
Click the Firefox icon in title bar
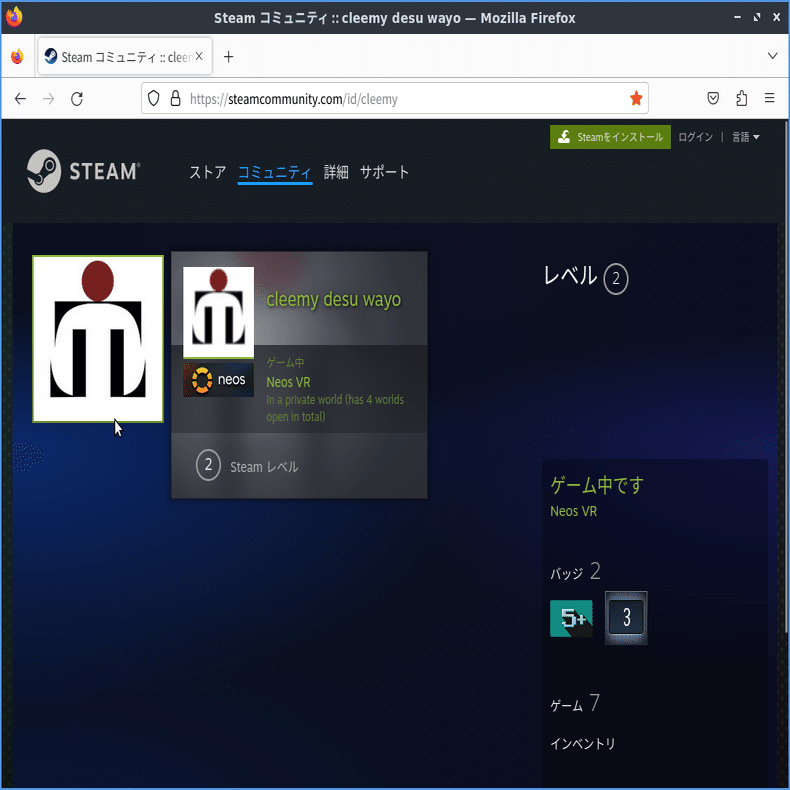(14, 17)
